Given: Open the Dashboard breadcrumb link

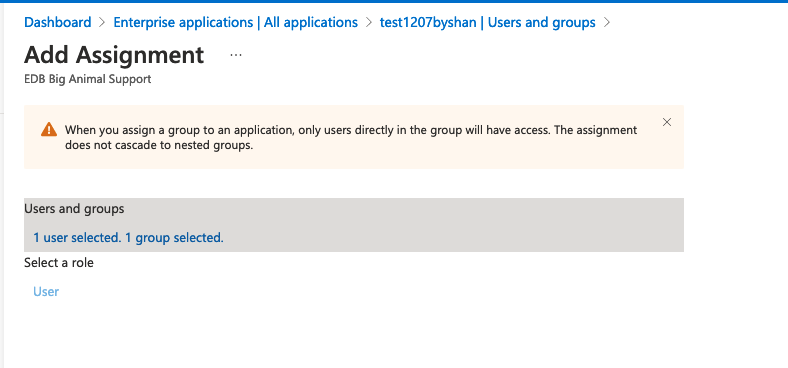Looking at the screenshot, I should [58, 23].
